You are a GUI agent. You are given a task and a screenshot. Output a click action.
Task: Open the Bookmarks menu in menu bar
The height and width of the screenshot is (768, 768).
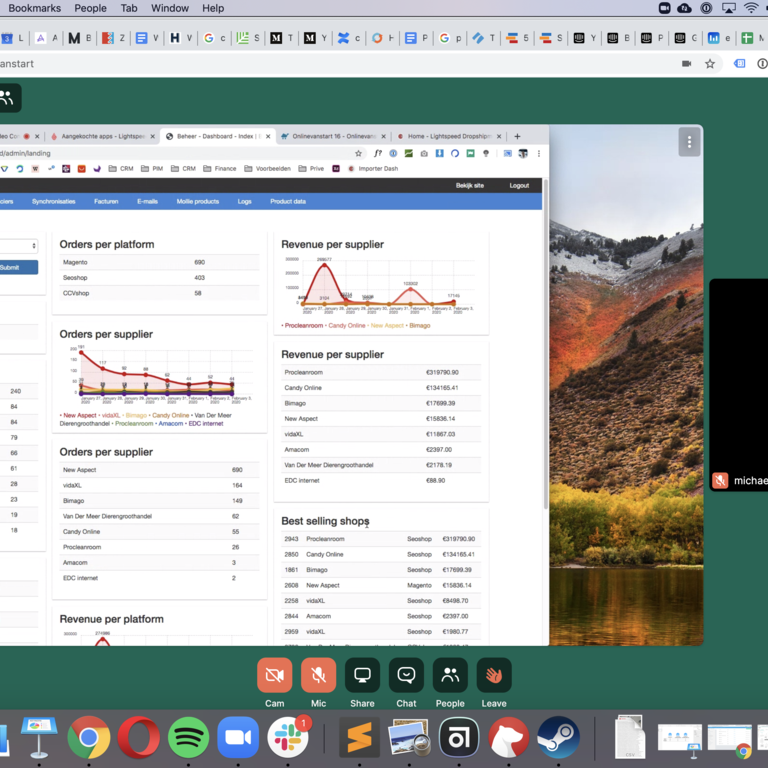[34, 8]
